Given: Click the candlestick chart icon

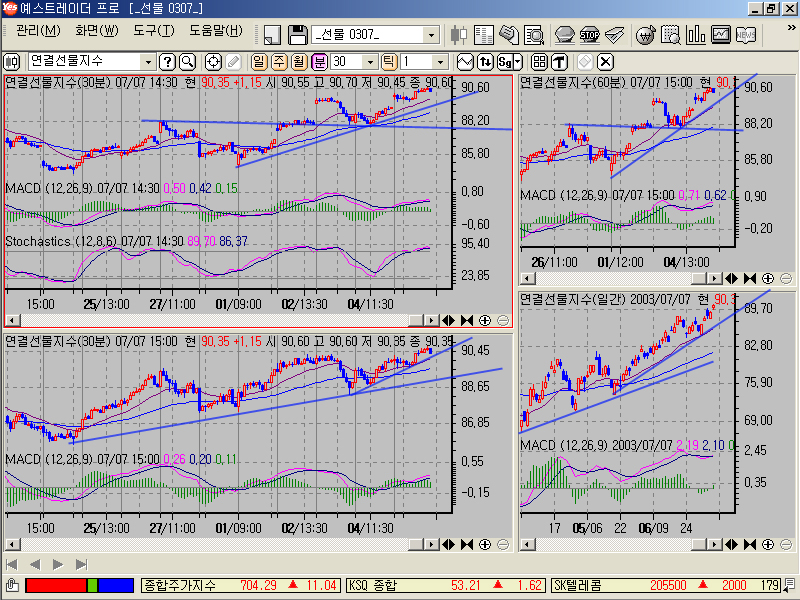Looking at the screenshot, I should point(461,35).
